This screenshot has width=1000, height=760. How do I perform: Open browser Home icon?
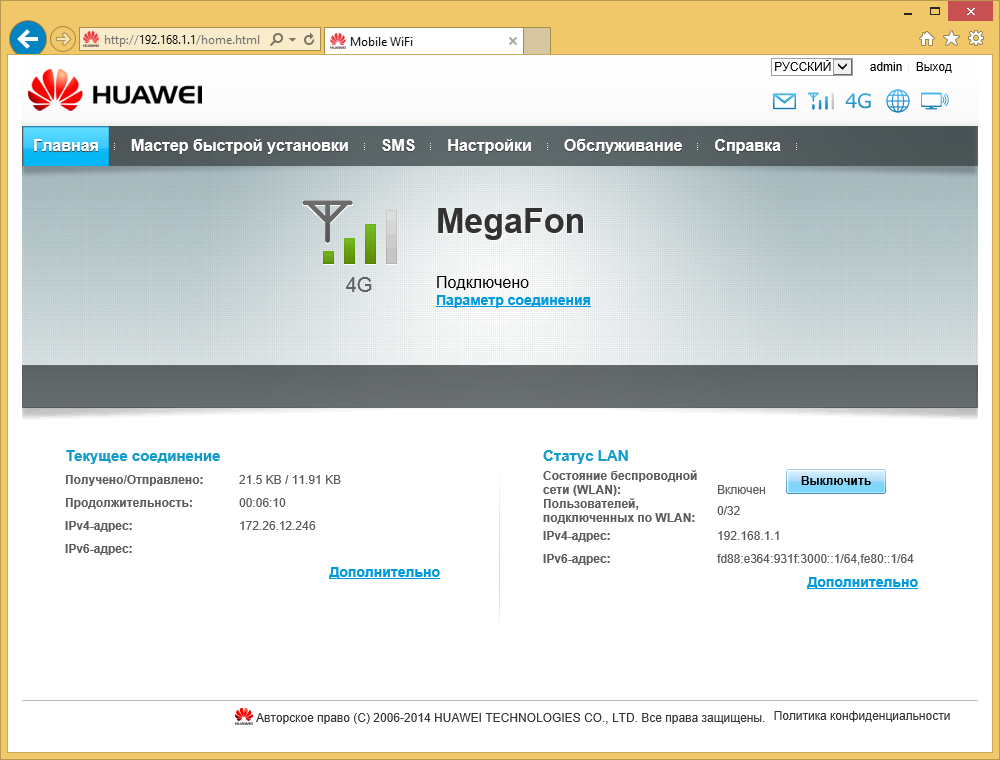(927, 39)
